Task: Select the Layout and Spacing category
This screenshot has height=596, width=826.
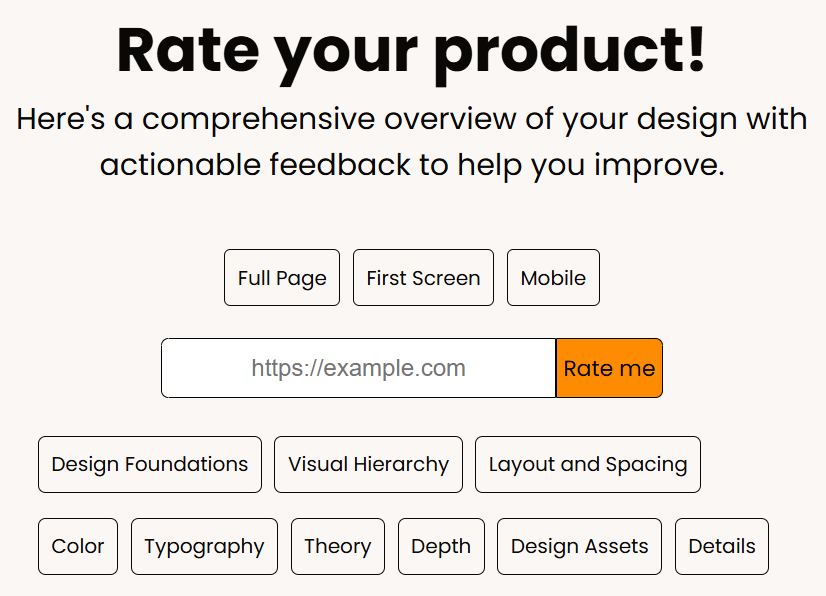Action: [588, 464]
